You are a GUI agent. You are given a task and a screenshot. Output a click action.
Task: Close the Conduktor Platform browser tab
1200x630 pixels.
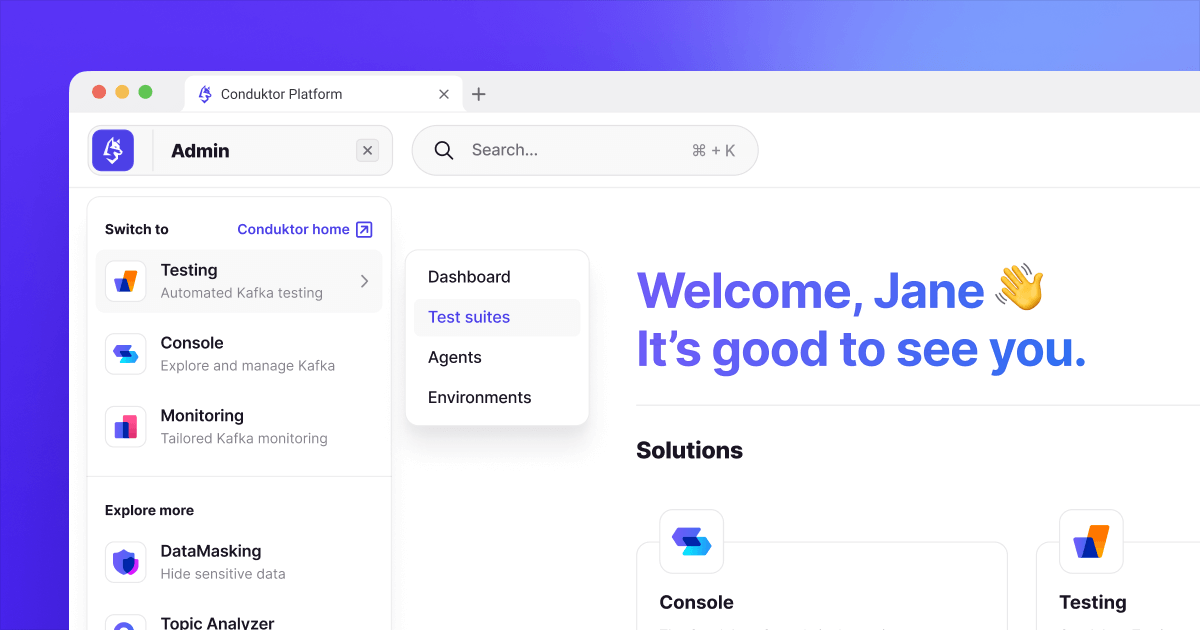444,94
